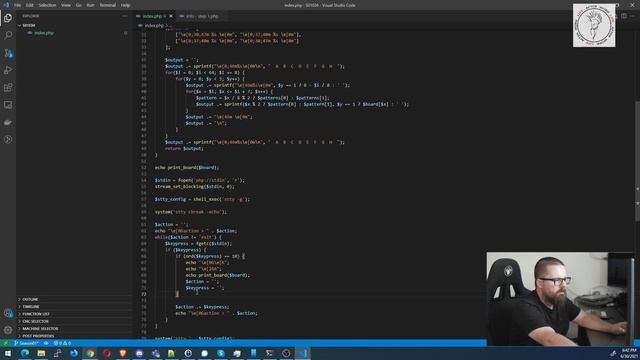Open OBS Studio from the taskbar
Viewport: 640px width, 360px height.
pyautogui.click(x=286, y=353)
